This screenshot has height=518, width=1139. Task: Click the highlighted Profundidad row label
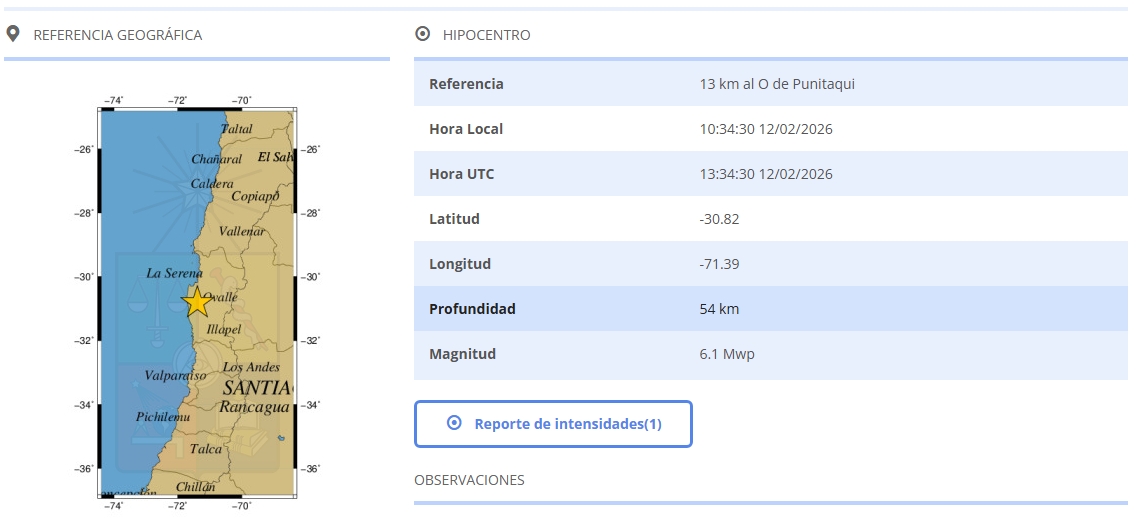pos(472,309)
